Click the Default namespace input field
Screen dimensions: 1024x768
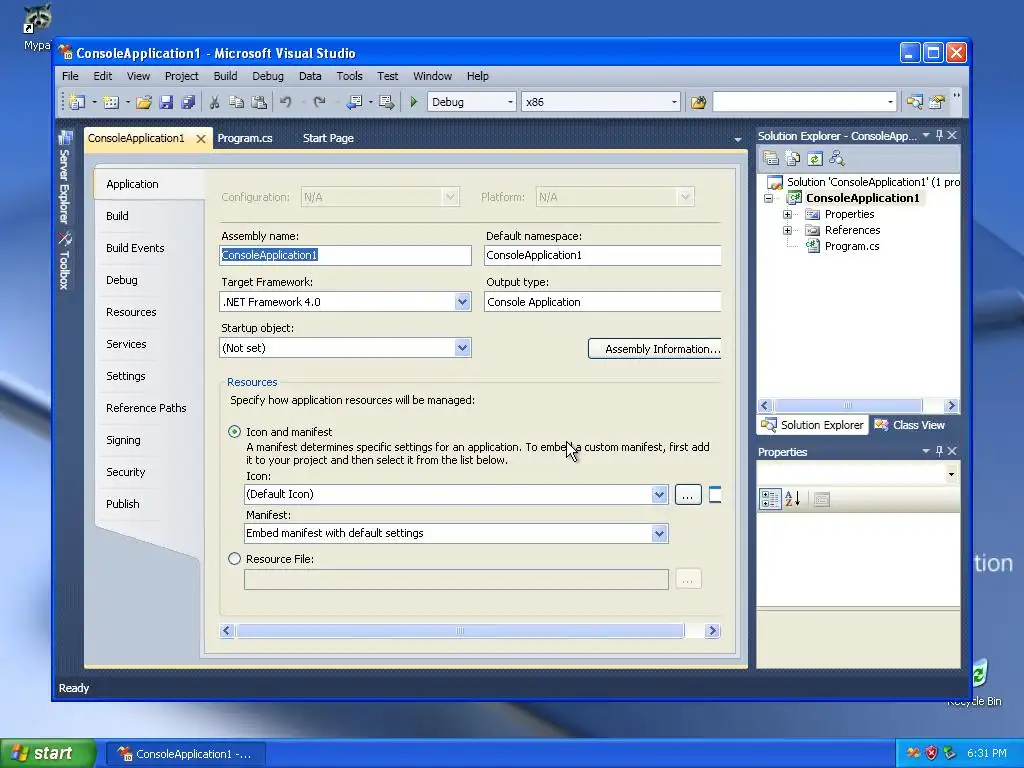[x=603, y=255]
